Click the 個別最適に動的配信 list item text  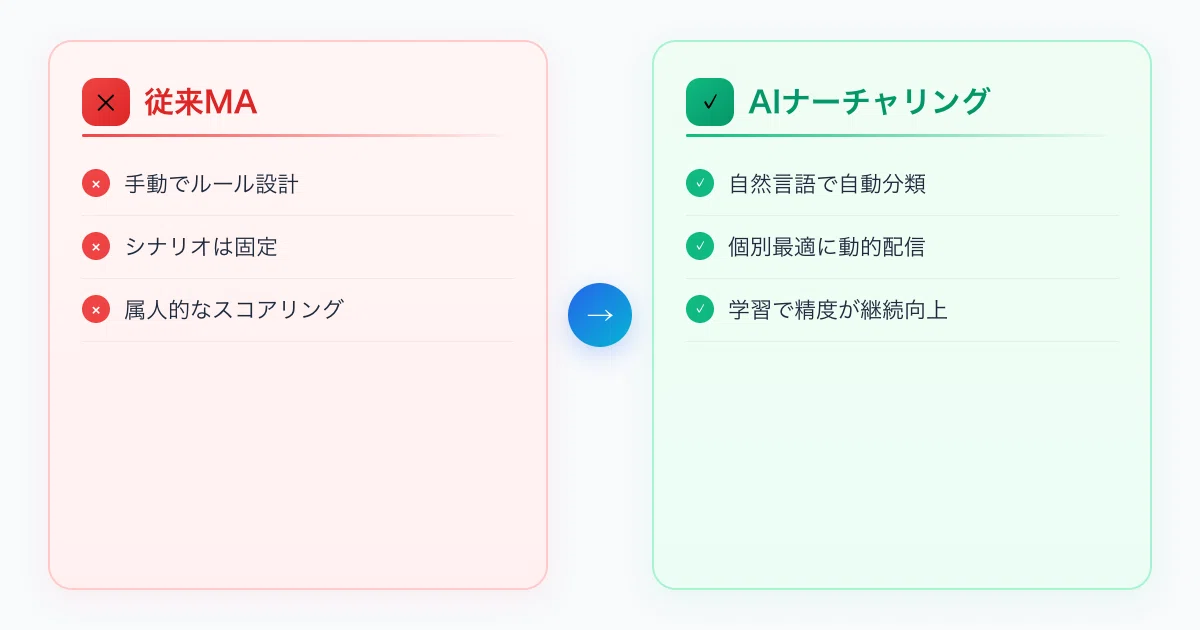click(x=827, y=246)
